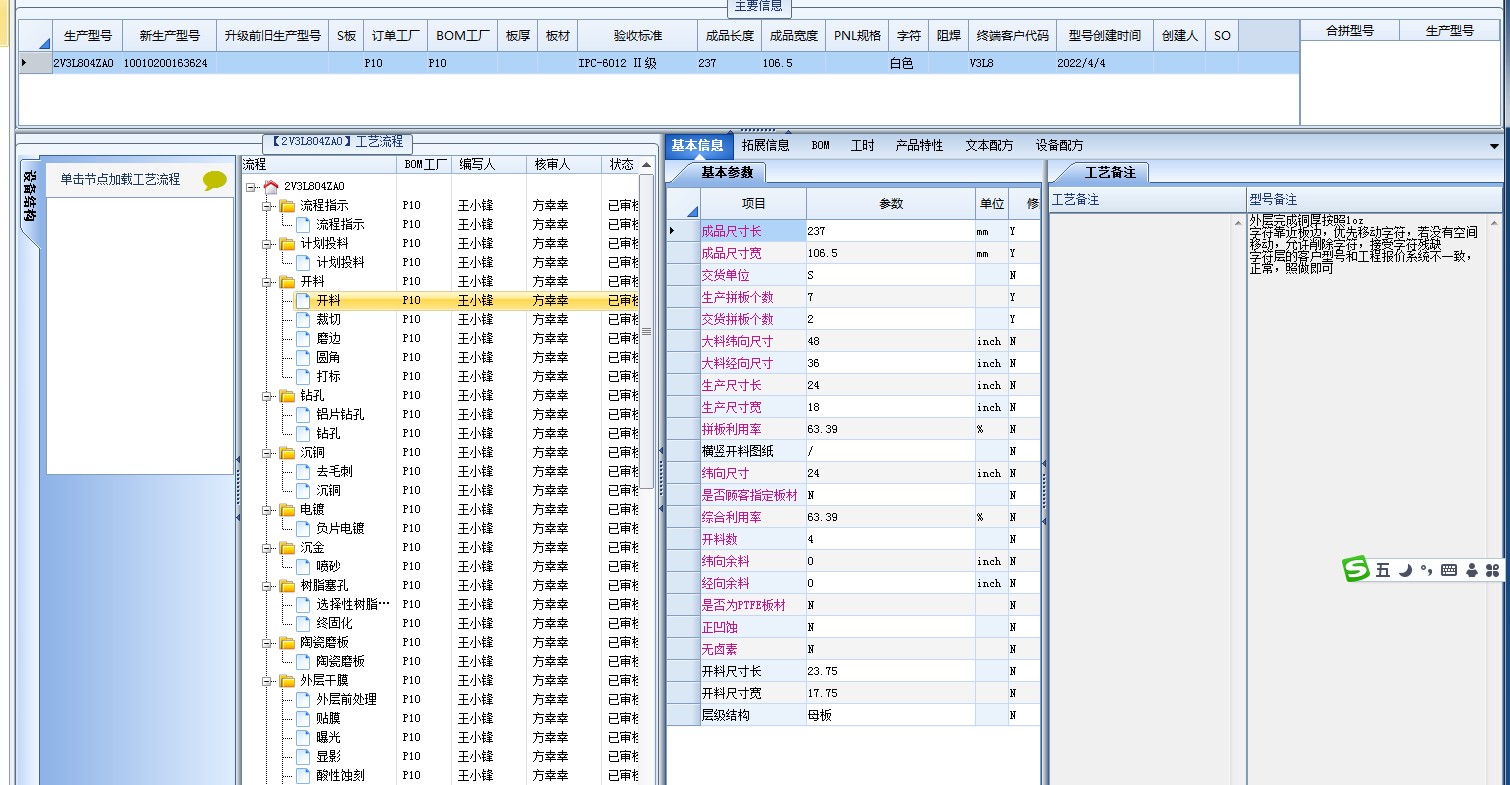Click the 验收标准 column header
Screen dimensions: 1510x785
(637, 35)
